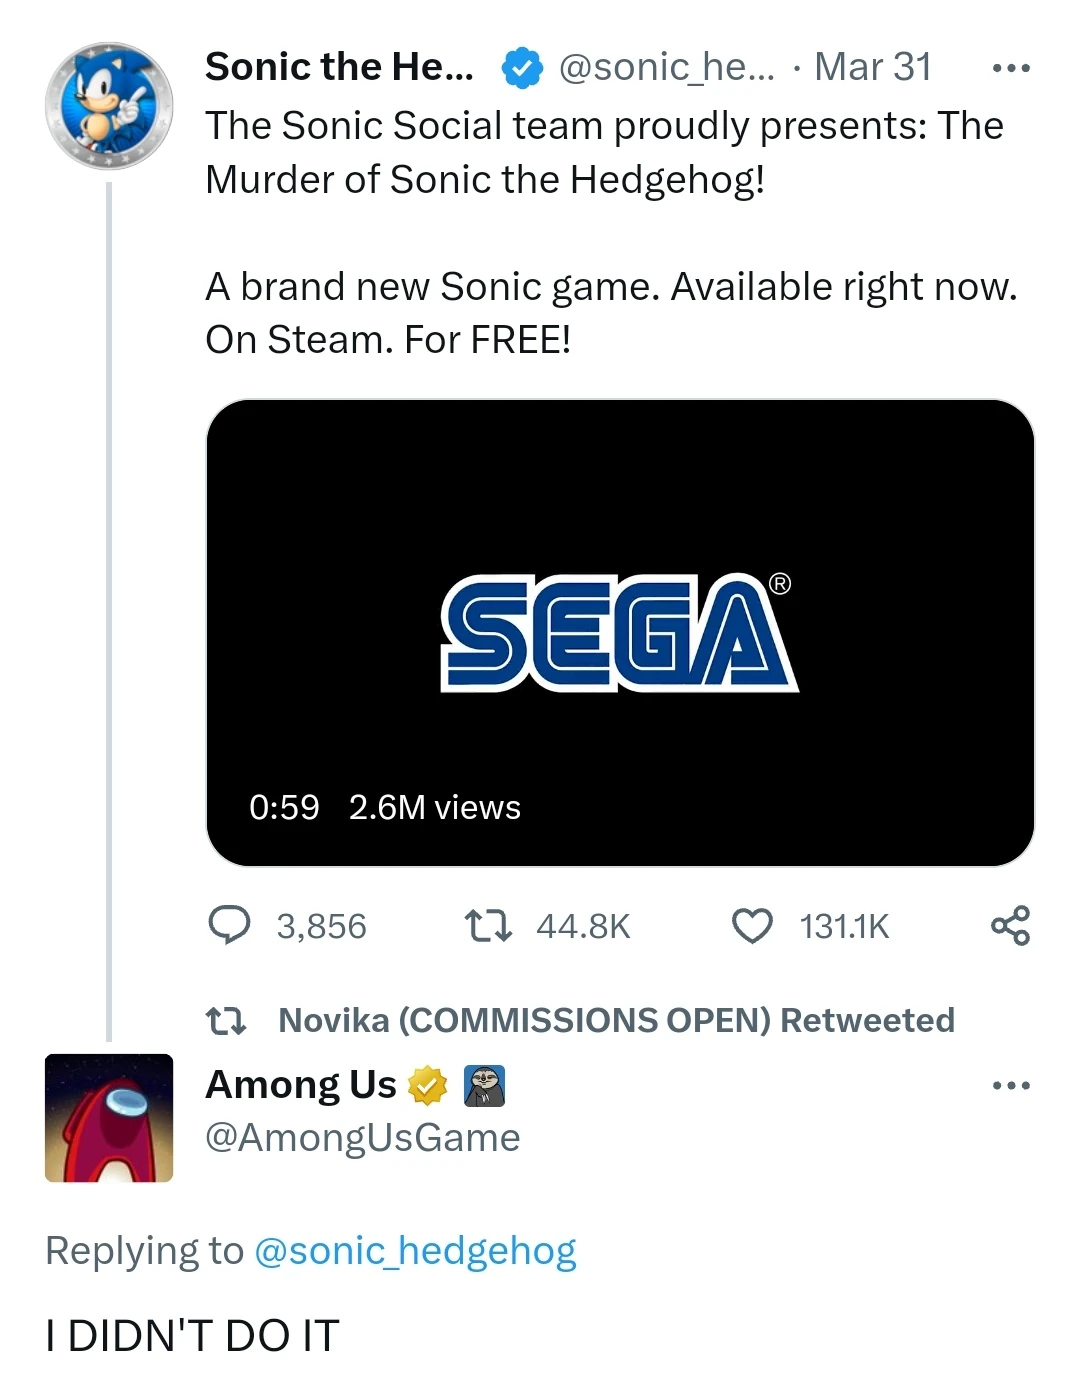Viewport: 1080px width, 1384px height.
Task: Click the @AmongUsGame handle
Action: pyautogui.click(x=363, y=1138)
